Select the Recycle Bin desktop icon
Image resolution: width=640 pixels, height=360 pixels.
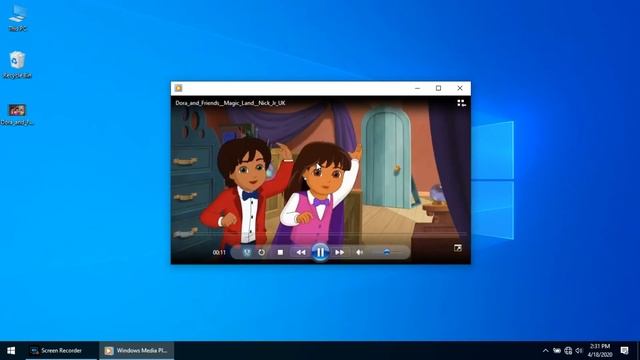(17, 64)
